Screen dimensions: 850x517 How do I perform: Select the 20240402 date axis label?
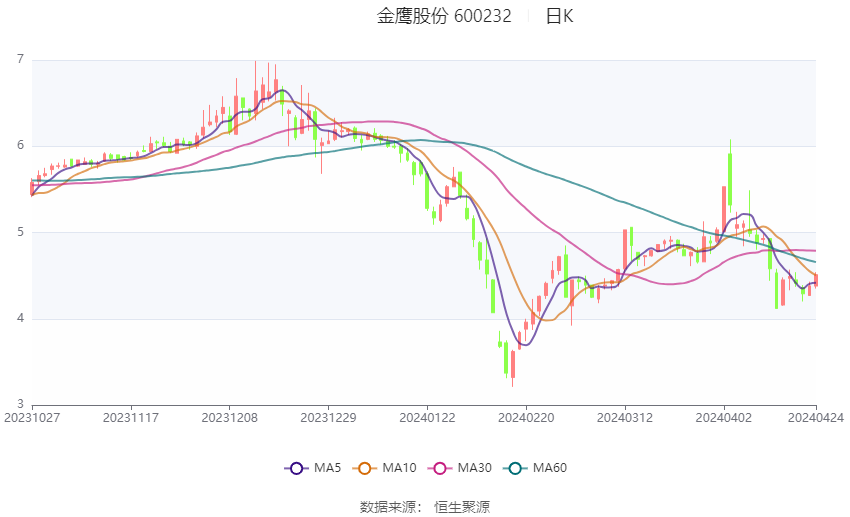pyautogui.click(x=724, y=418)
